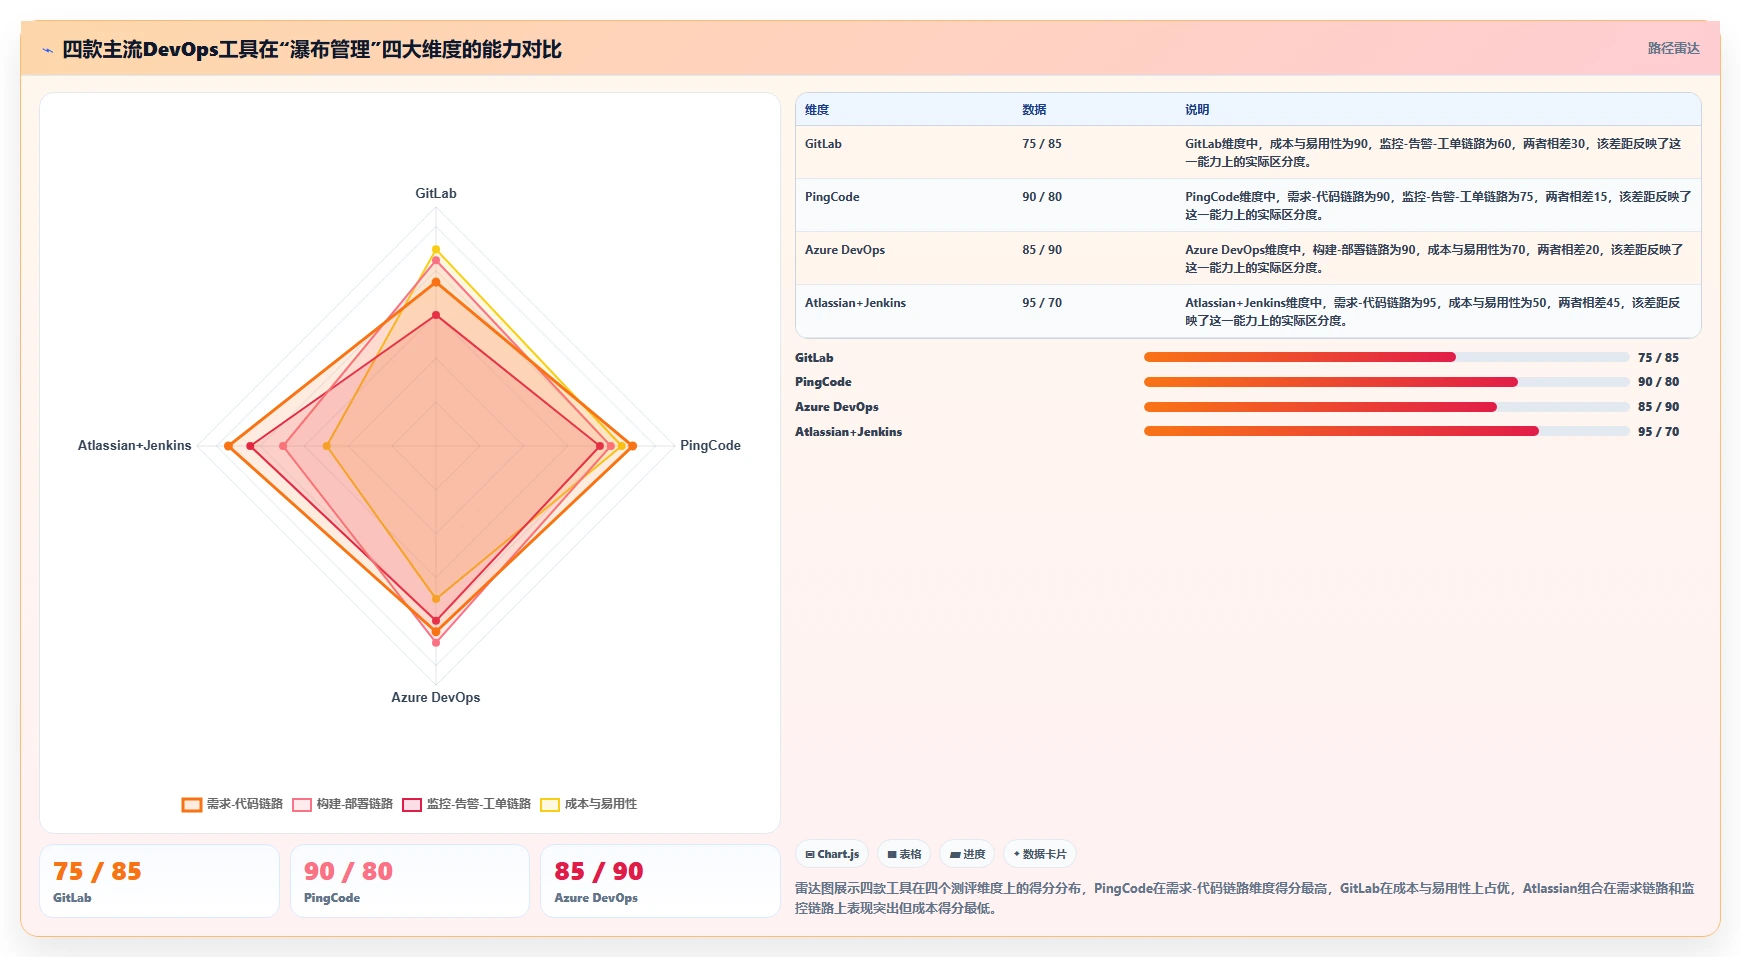This screenshot has width=1741, height=957.
Task: Toggle the 监控-告警-工单链路 legend series
Action: [x=466, y=804]
